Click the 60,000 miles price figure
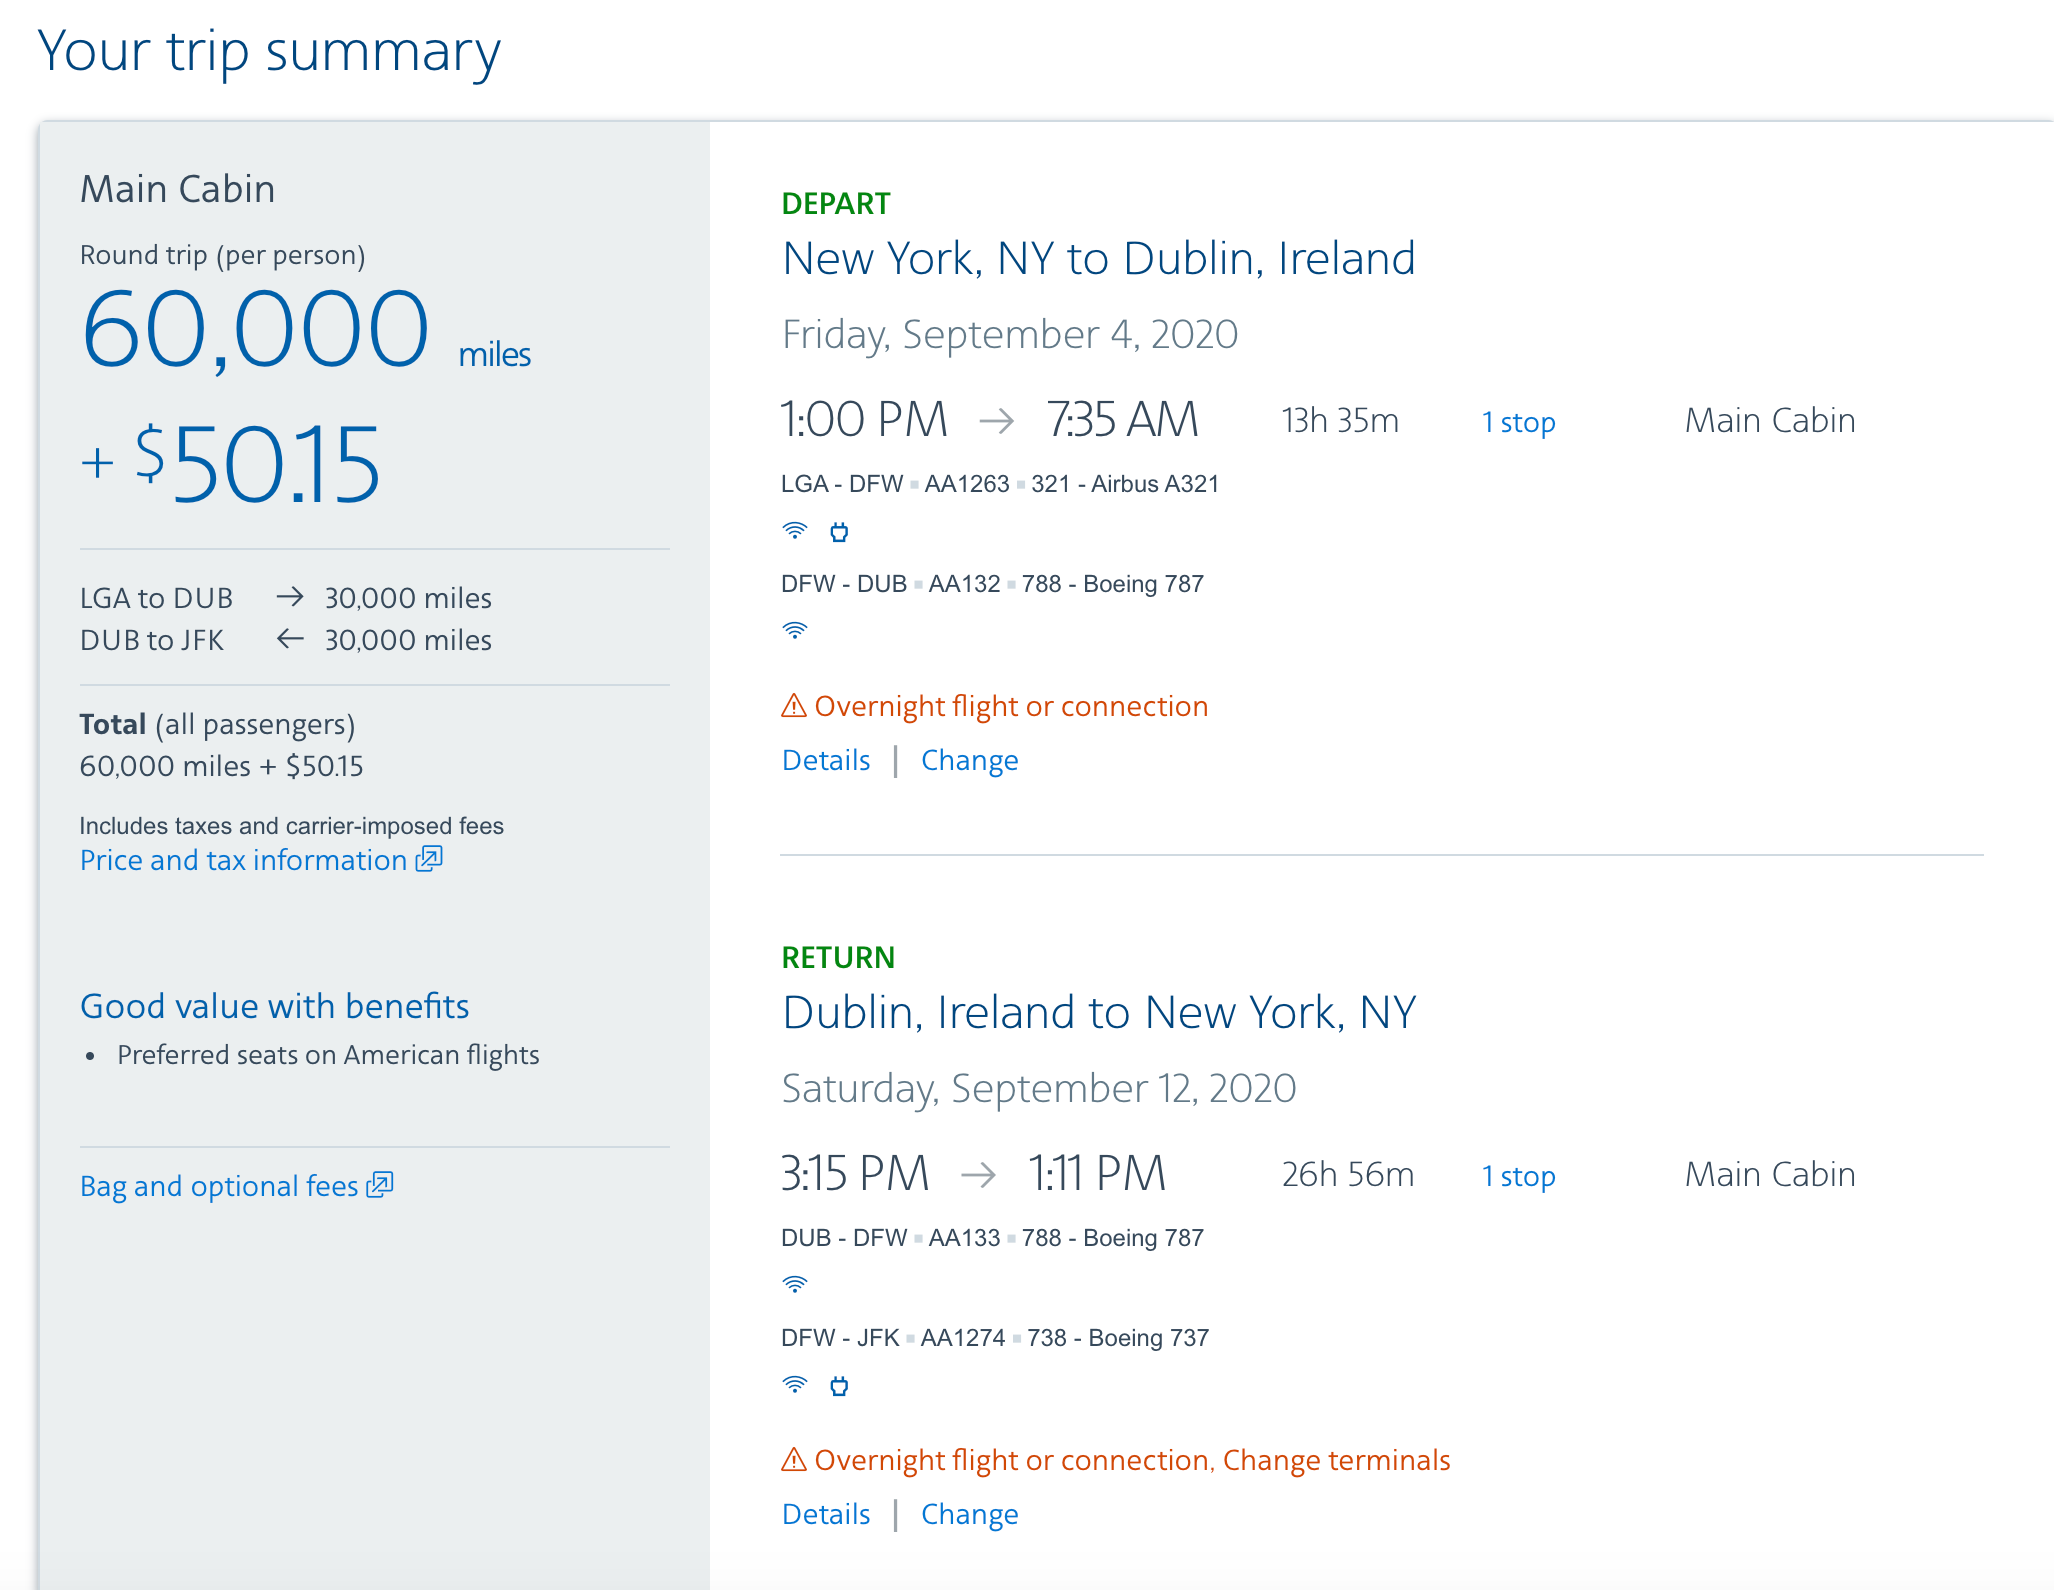Screen dimensions: 2054x1590 click(256, 330)
